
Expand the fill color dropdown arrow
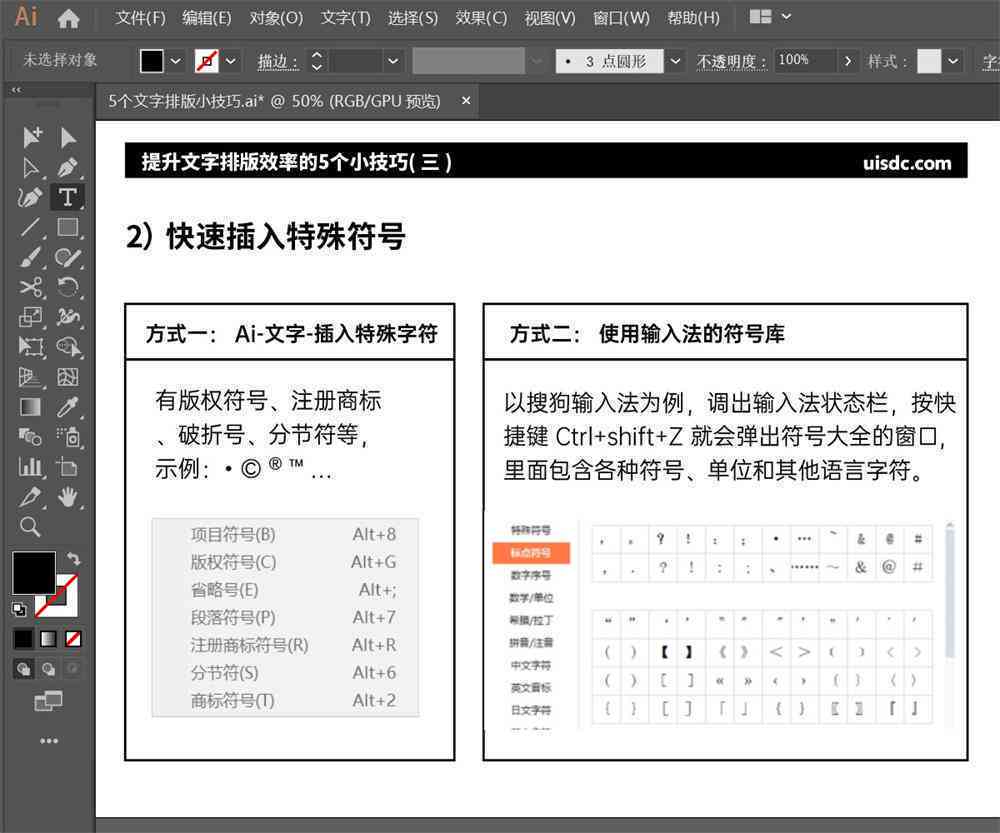click(175, 61)
